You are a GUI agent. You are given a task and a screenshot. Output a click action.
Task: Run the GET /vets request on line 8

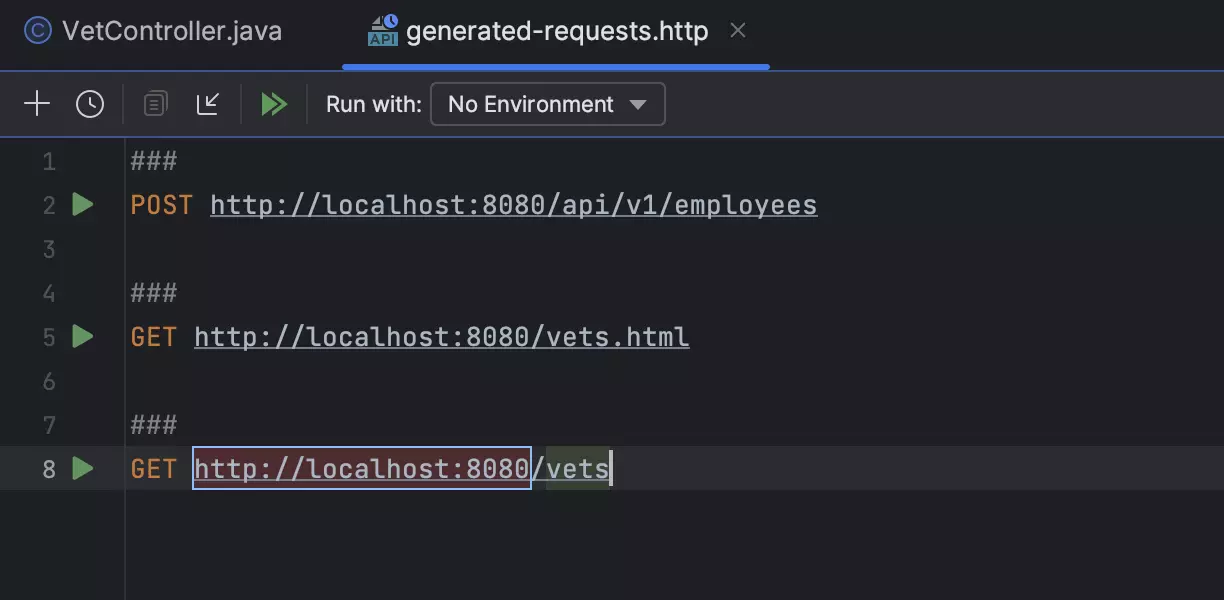pos(83,468)
